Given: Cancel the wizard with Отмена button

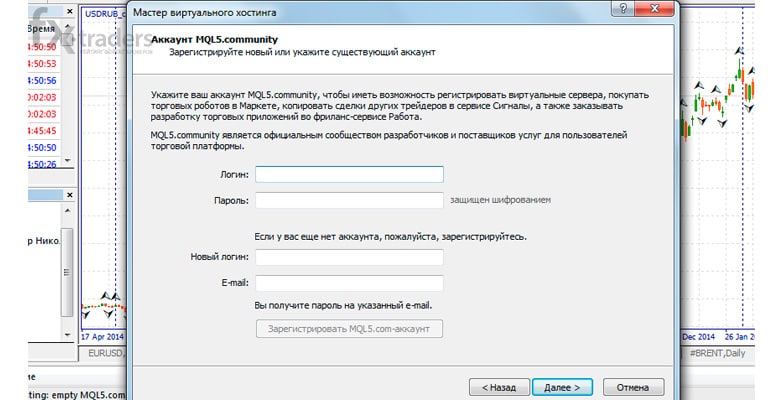Looking at the screenshot, I should pos(633,387).
